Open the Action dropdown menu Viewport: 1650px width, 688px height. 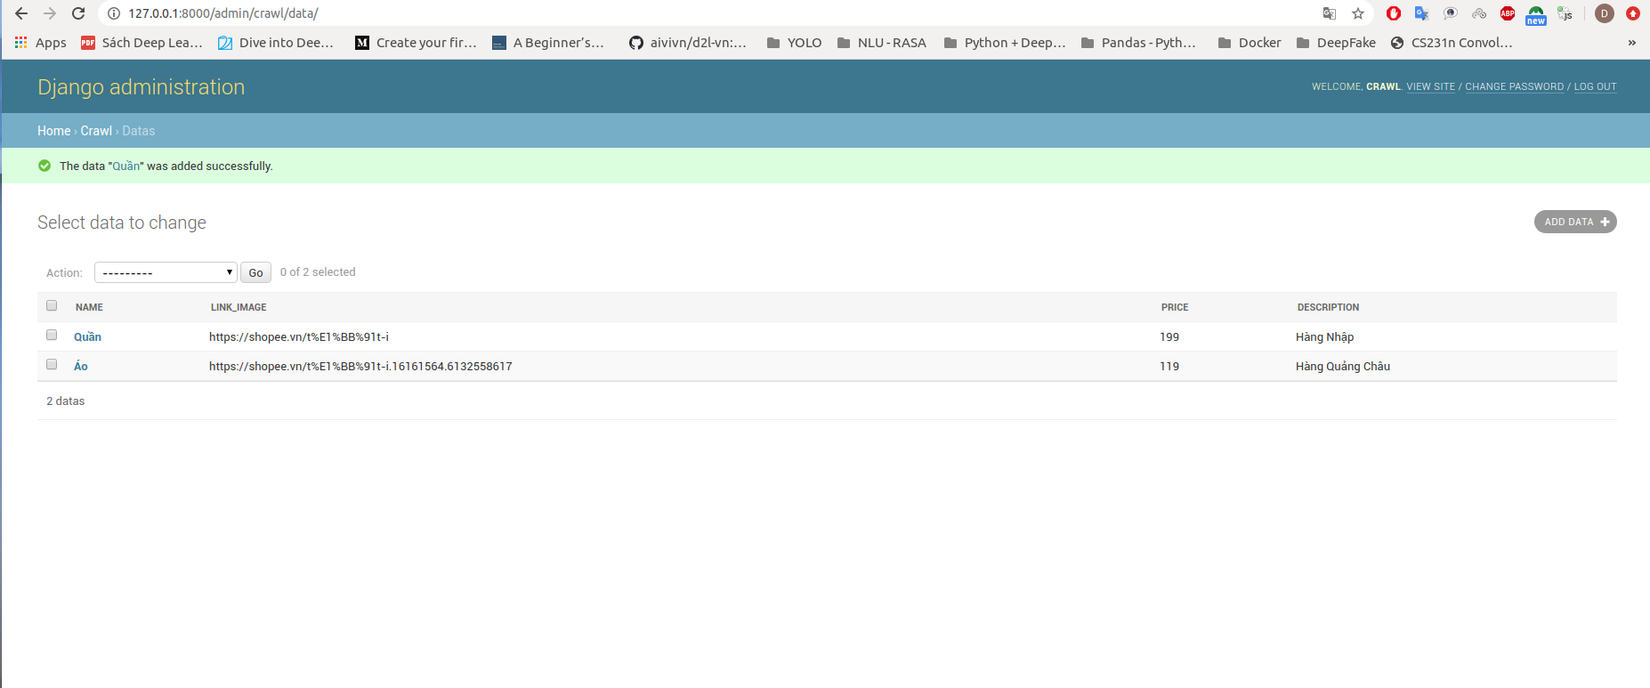coord(165,272)
